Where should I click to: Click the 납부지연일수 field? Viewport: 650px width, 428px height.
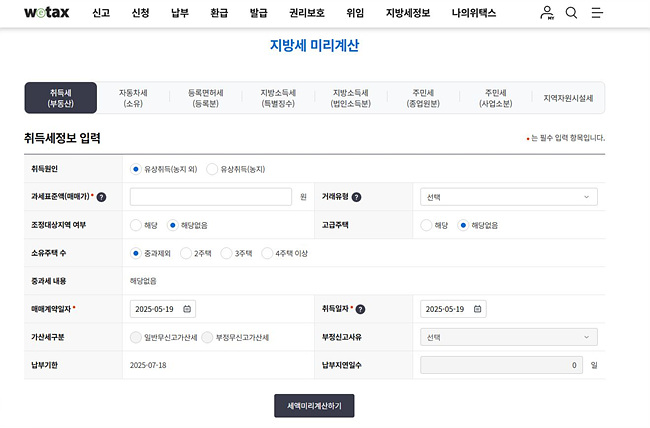(x=501, y=365)
